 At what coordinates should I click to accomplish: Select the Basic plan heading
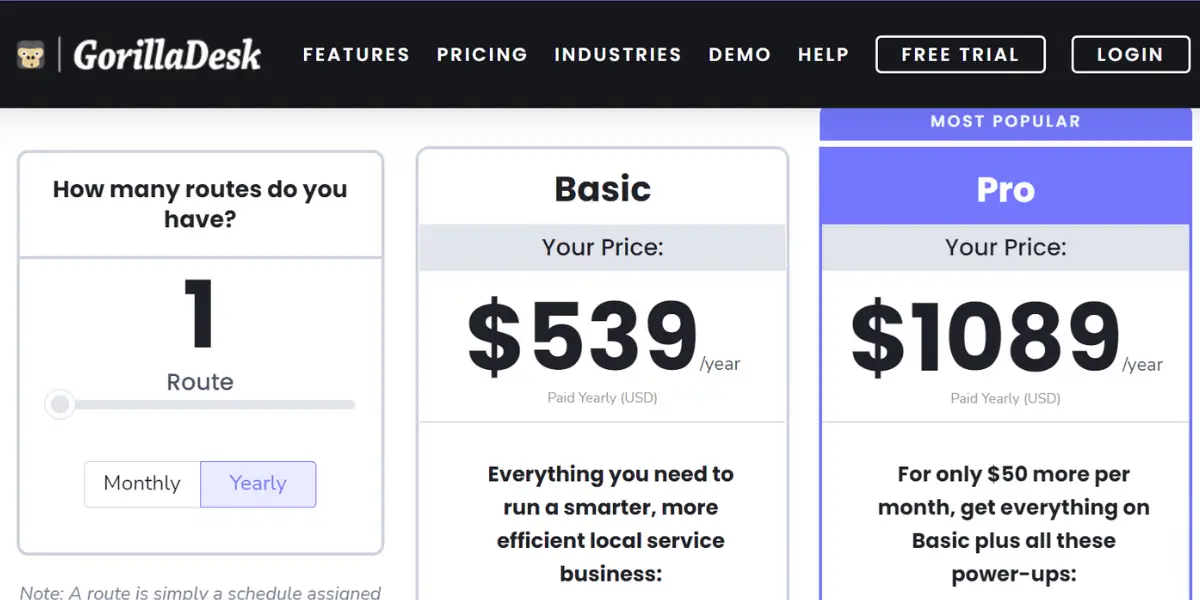click(602, 189)
